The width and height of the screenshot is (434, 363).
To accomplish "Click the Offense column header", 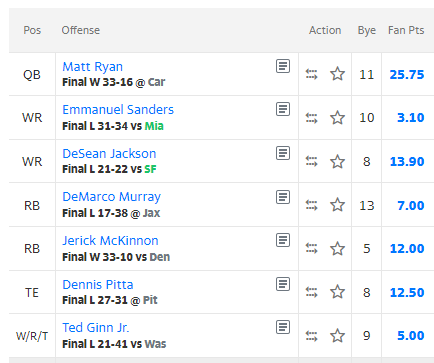I will coord(81,30).
